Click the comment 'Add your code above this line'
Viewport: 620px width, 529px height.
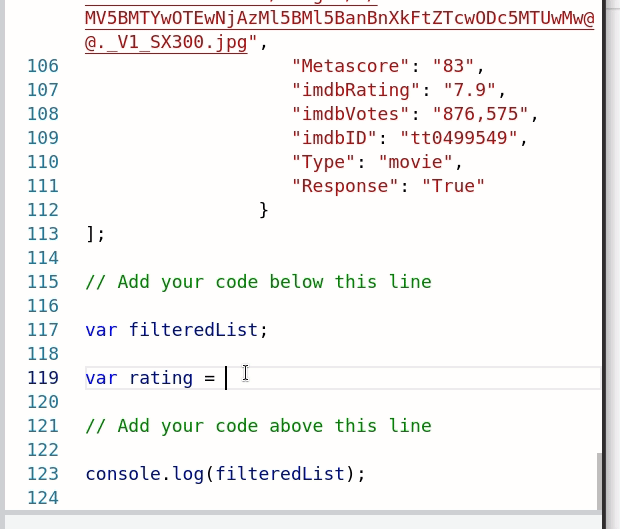(258, 426)
